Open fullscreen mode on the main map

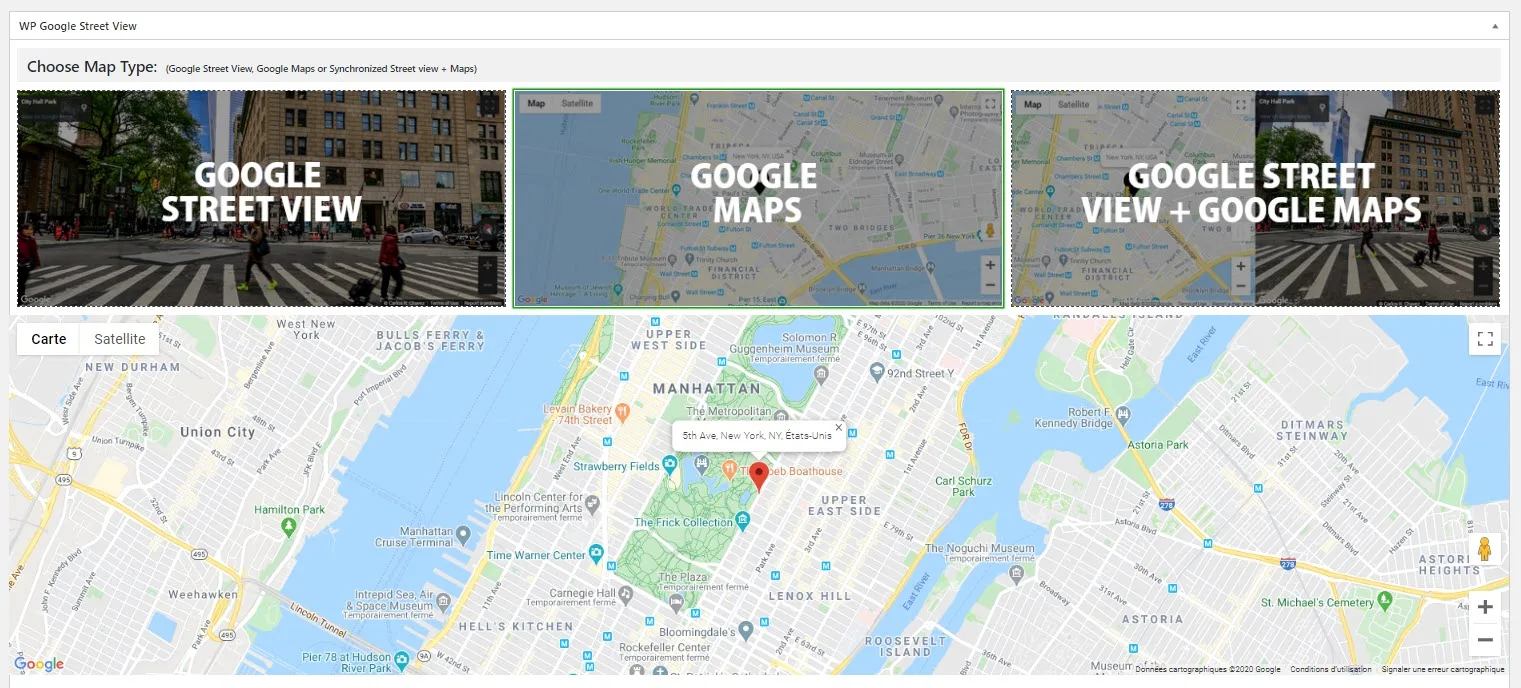pos(1485,338)
